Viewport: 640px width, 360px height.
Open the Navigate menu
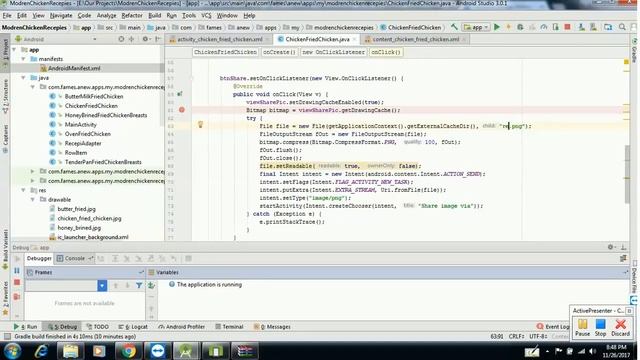(x=61, y=16)
